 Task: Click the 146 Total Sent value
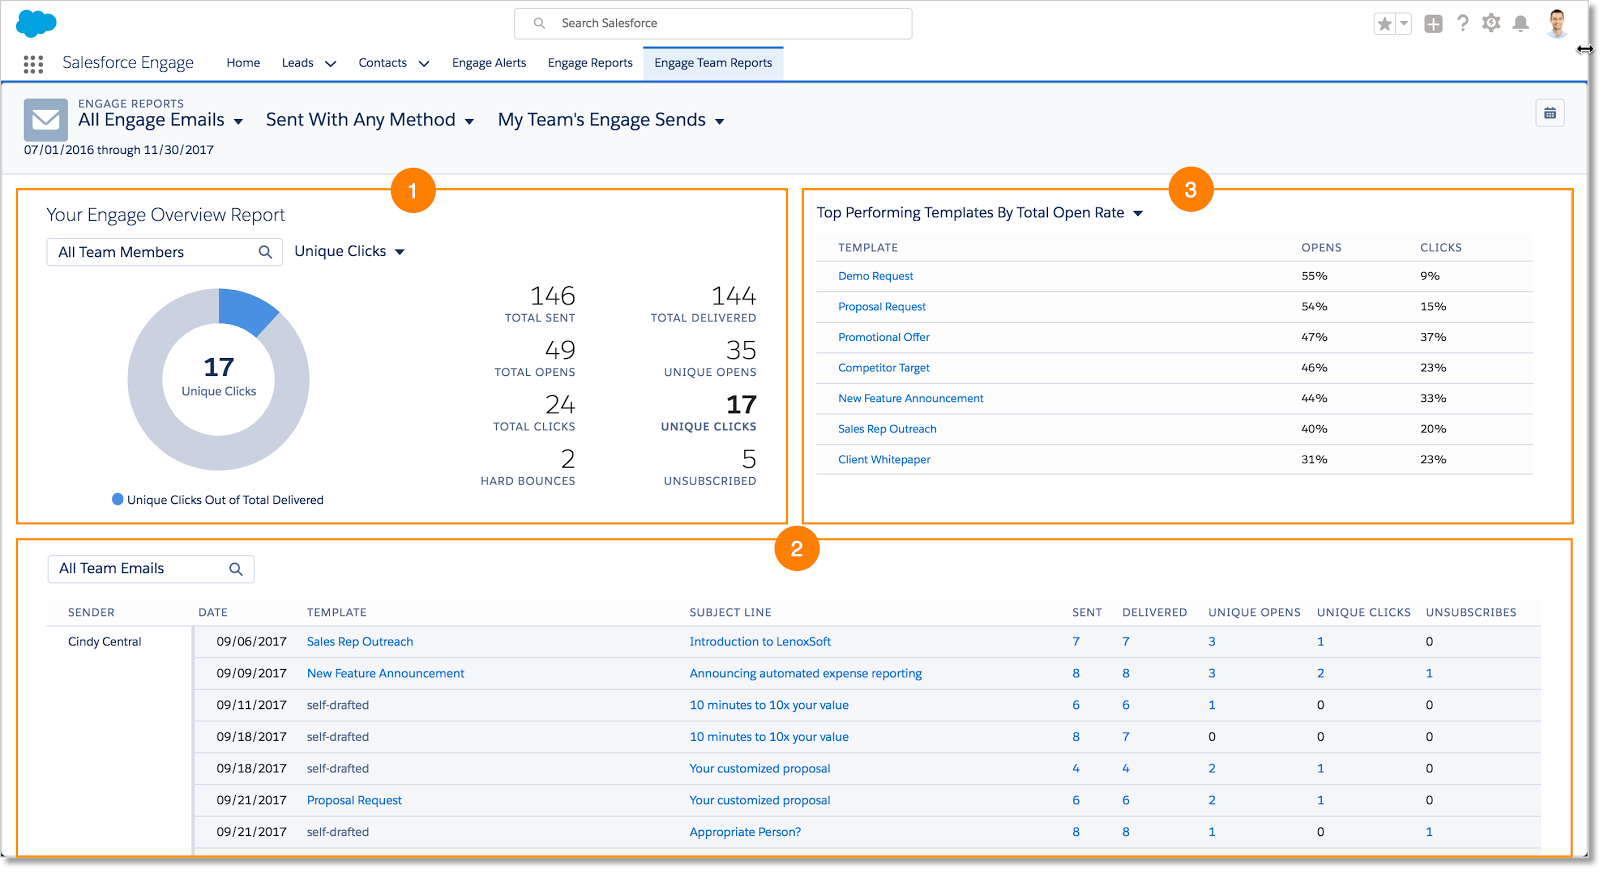pyautogui.click(x=553, y=296)
